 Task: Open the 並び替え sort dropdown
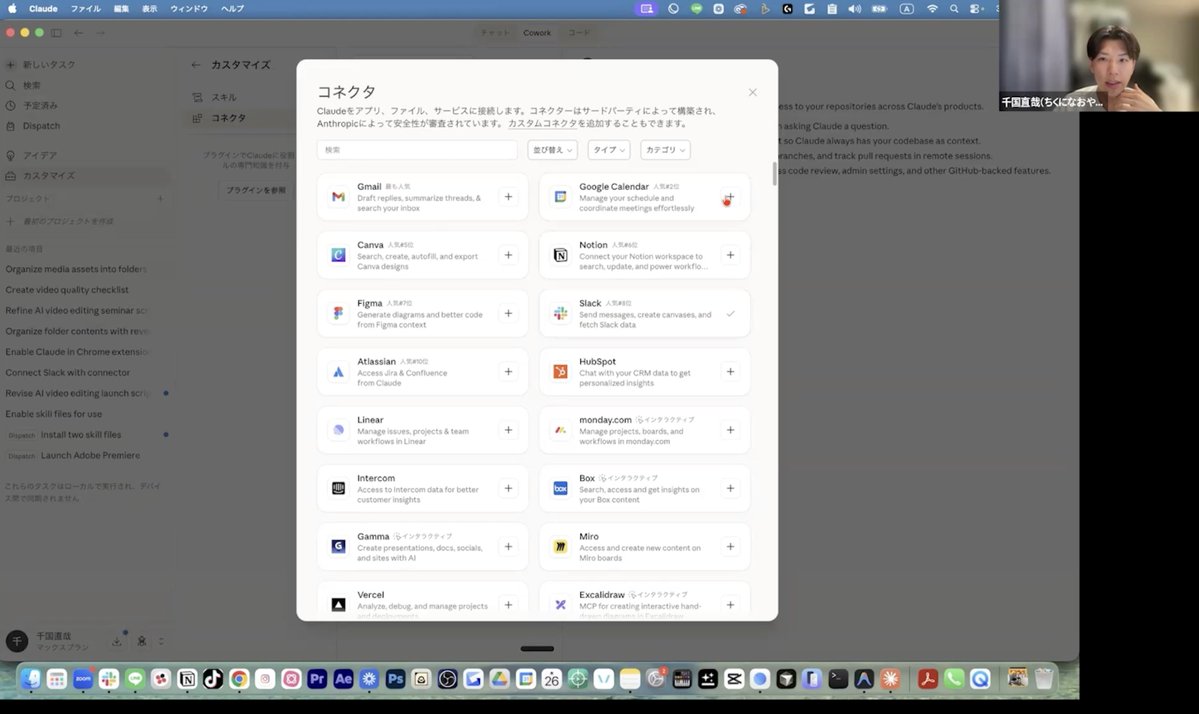(552, 150)
